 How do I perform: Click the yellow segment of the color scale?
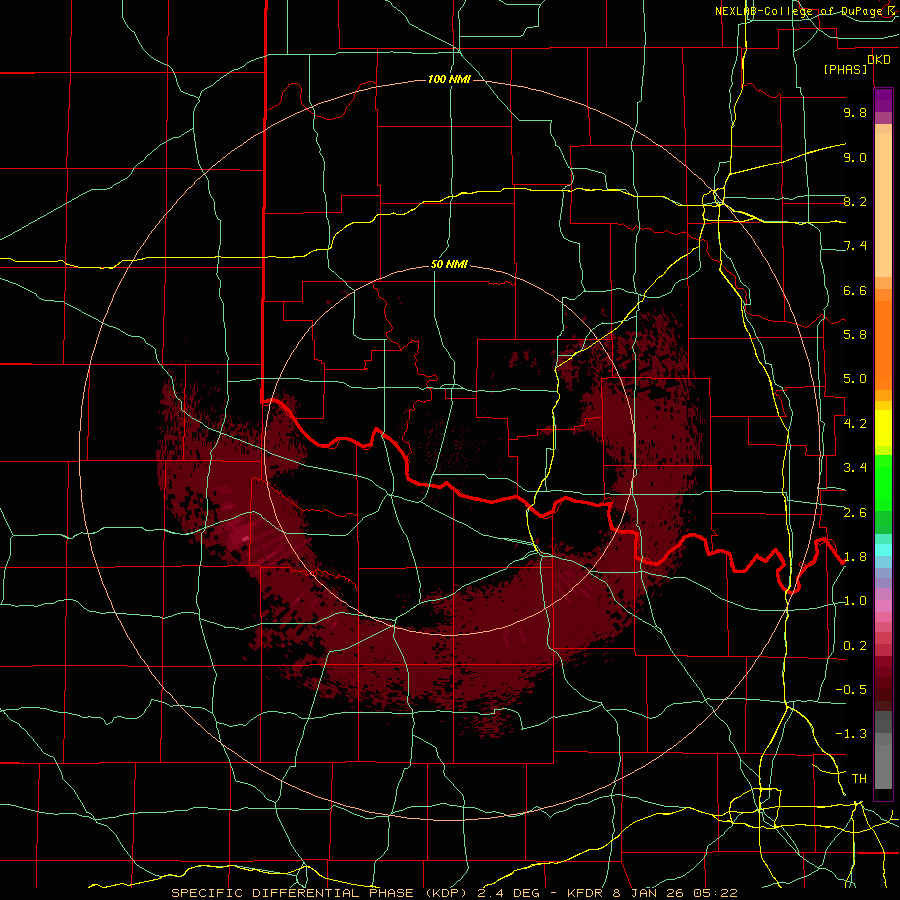(883, 428)
